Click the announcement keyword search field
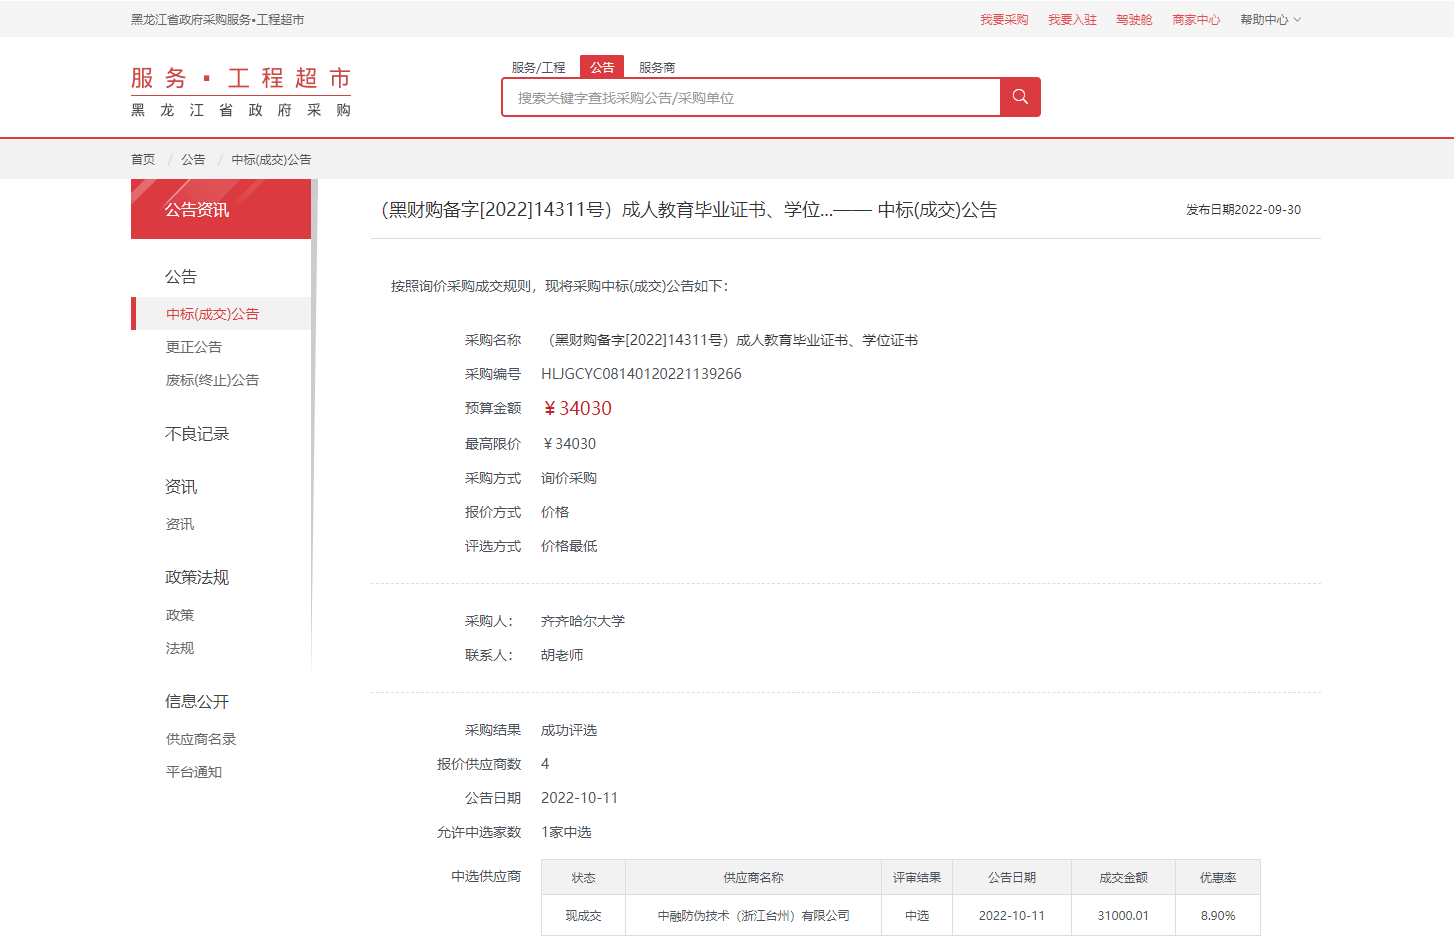Image resolution: width=1454 pixels, height=950 pixels. tap(750, 98)
